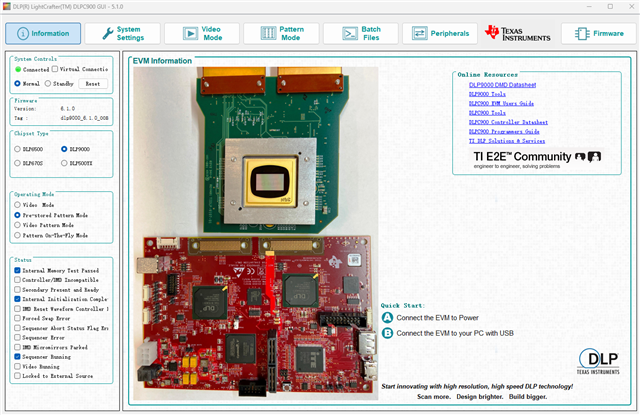Image resolution: width=640 pixels, height=415 pixels.
Task: Open the DLPC900 Programmers Guide link
Action: click(504, 131)
